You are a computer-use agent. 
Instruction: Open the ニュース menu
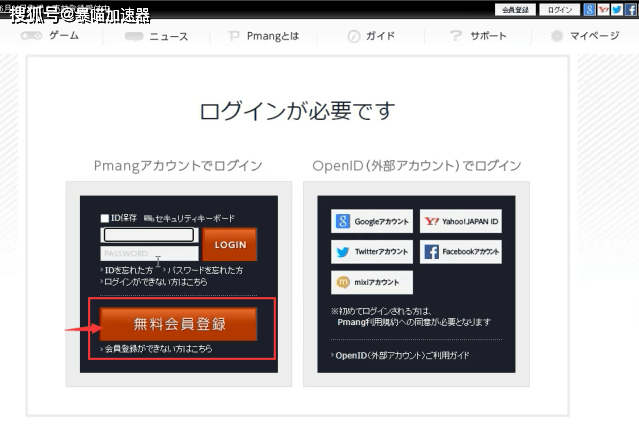click(156, 36)
